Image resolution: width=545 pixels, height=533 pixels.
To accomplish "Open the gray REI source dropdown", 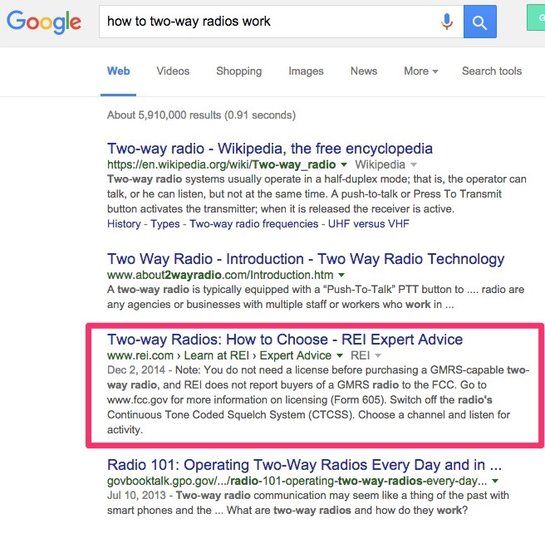I will [x=378, y=355].
